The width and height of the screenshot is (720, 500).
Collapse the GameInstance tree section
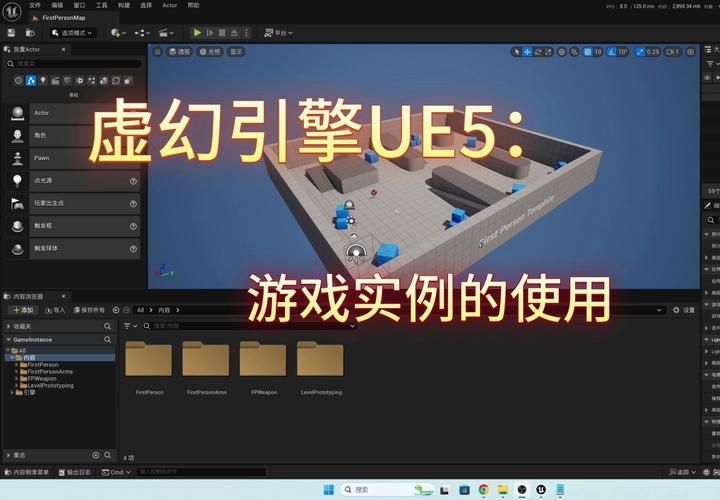click(x=8, y=339)
